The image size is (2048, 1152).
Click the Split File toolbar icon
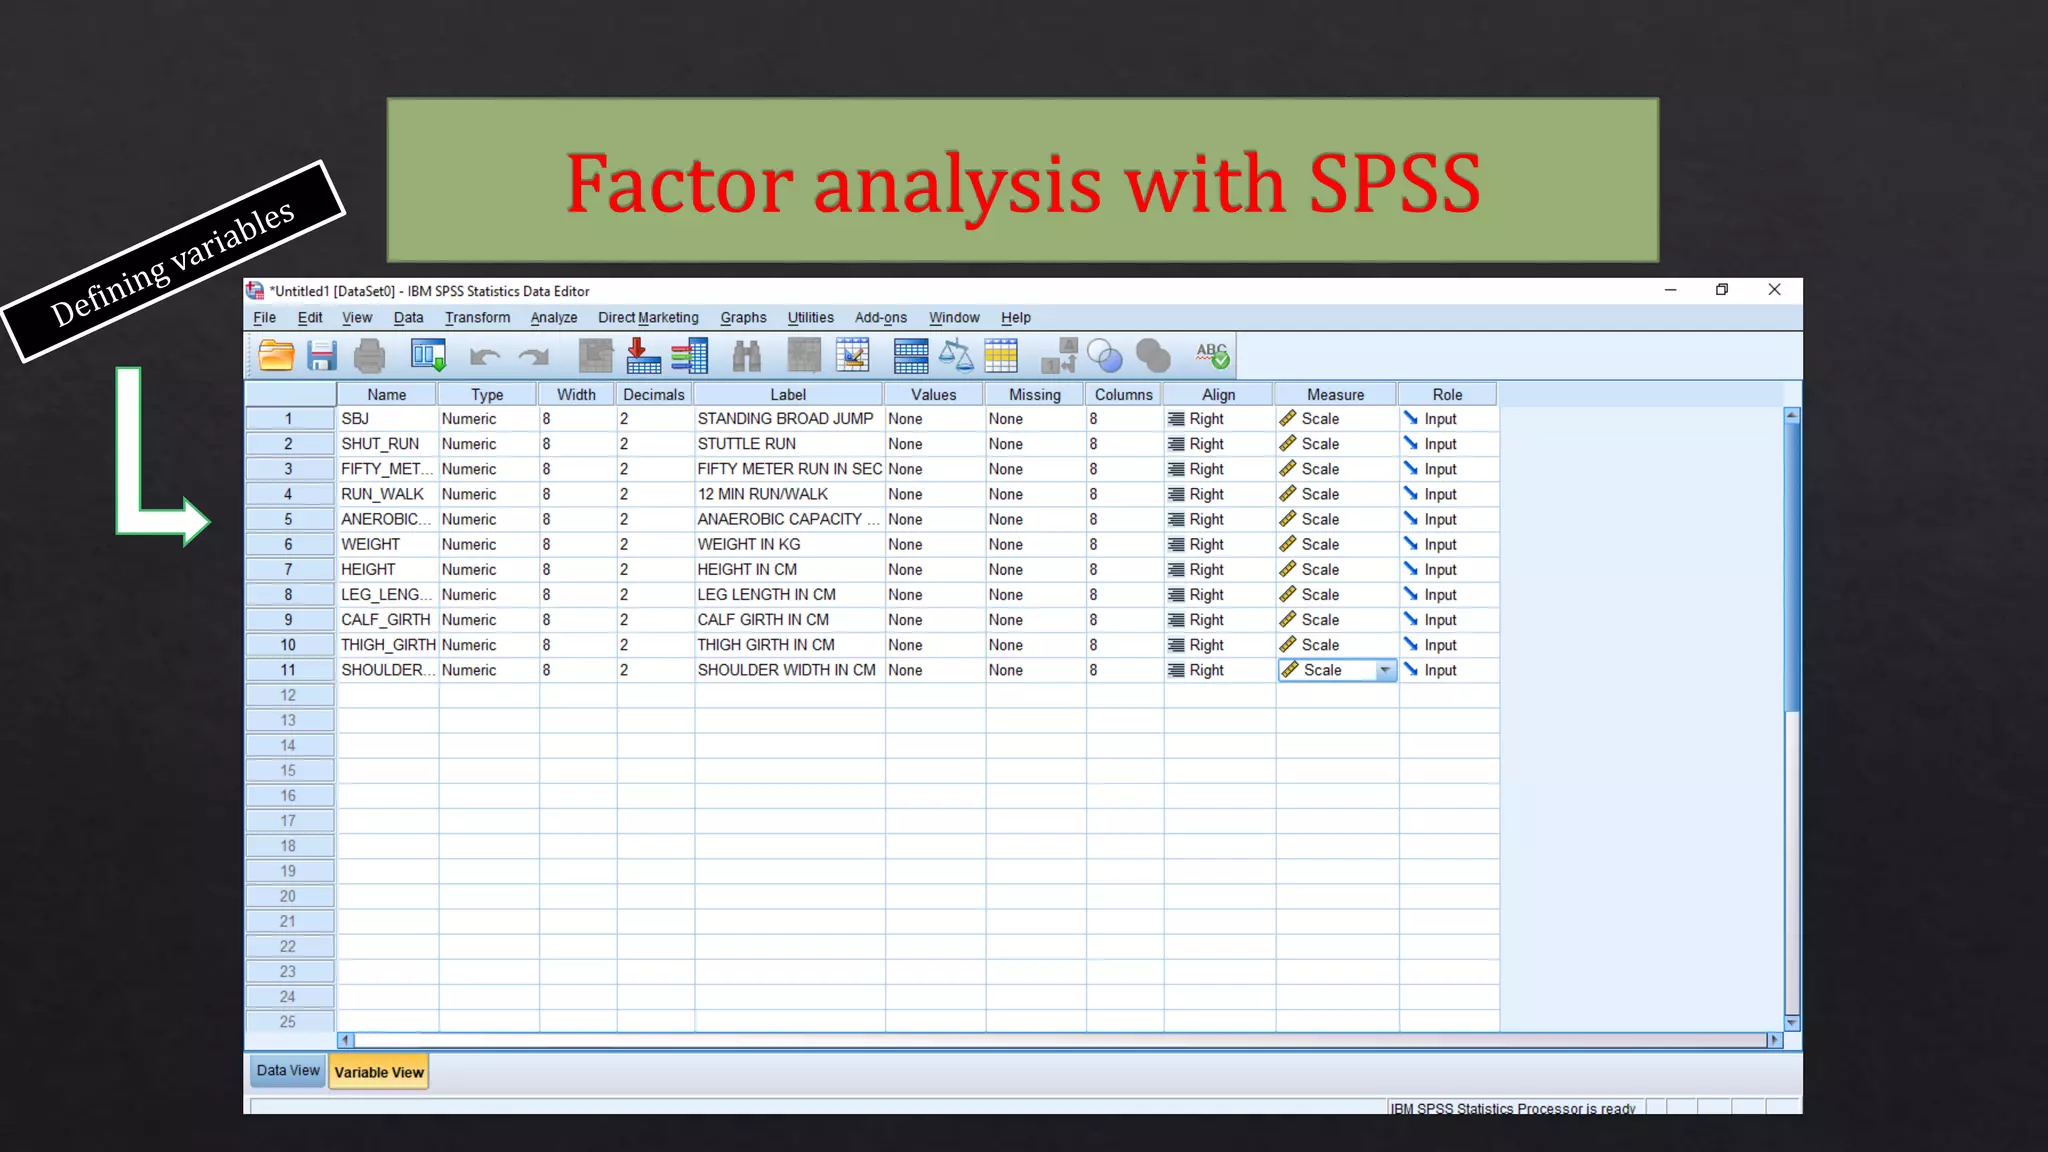point(910,356)
